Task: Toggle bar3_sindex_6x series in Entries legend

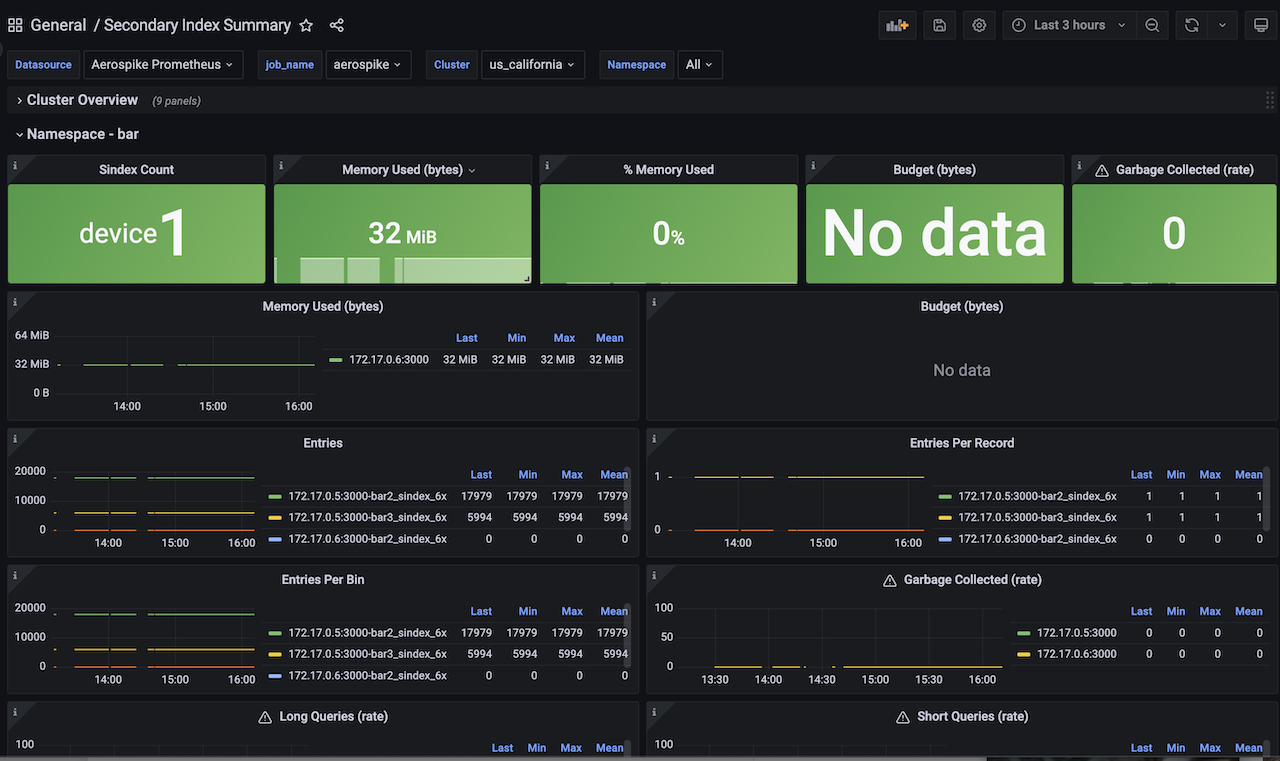Action: 367,517
